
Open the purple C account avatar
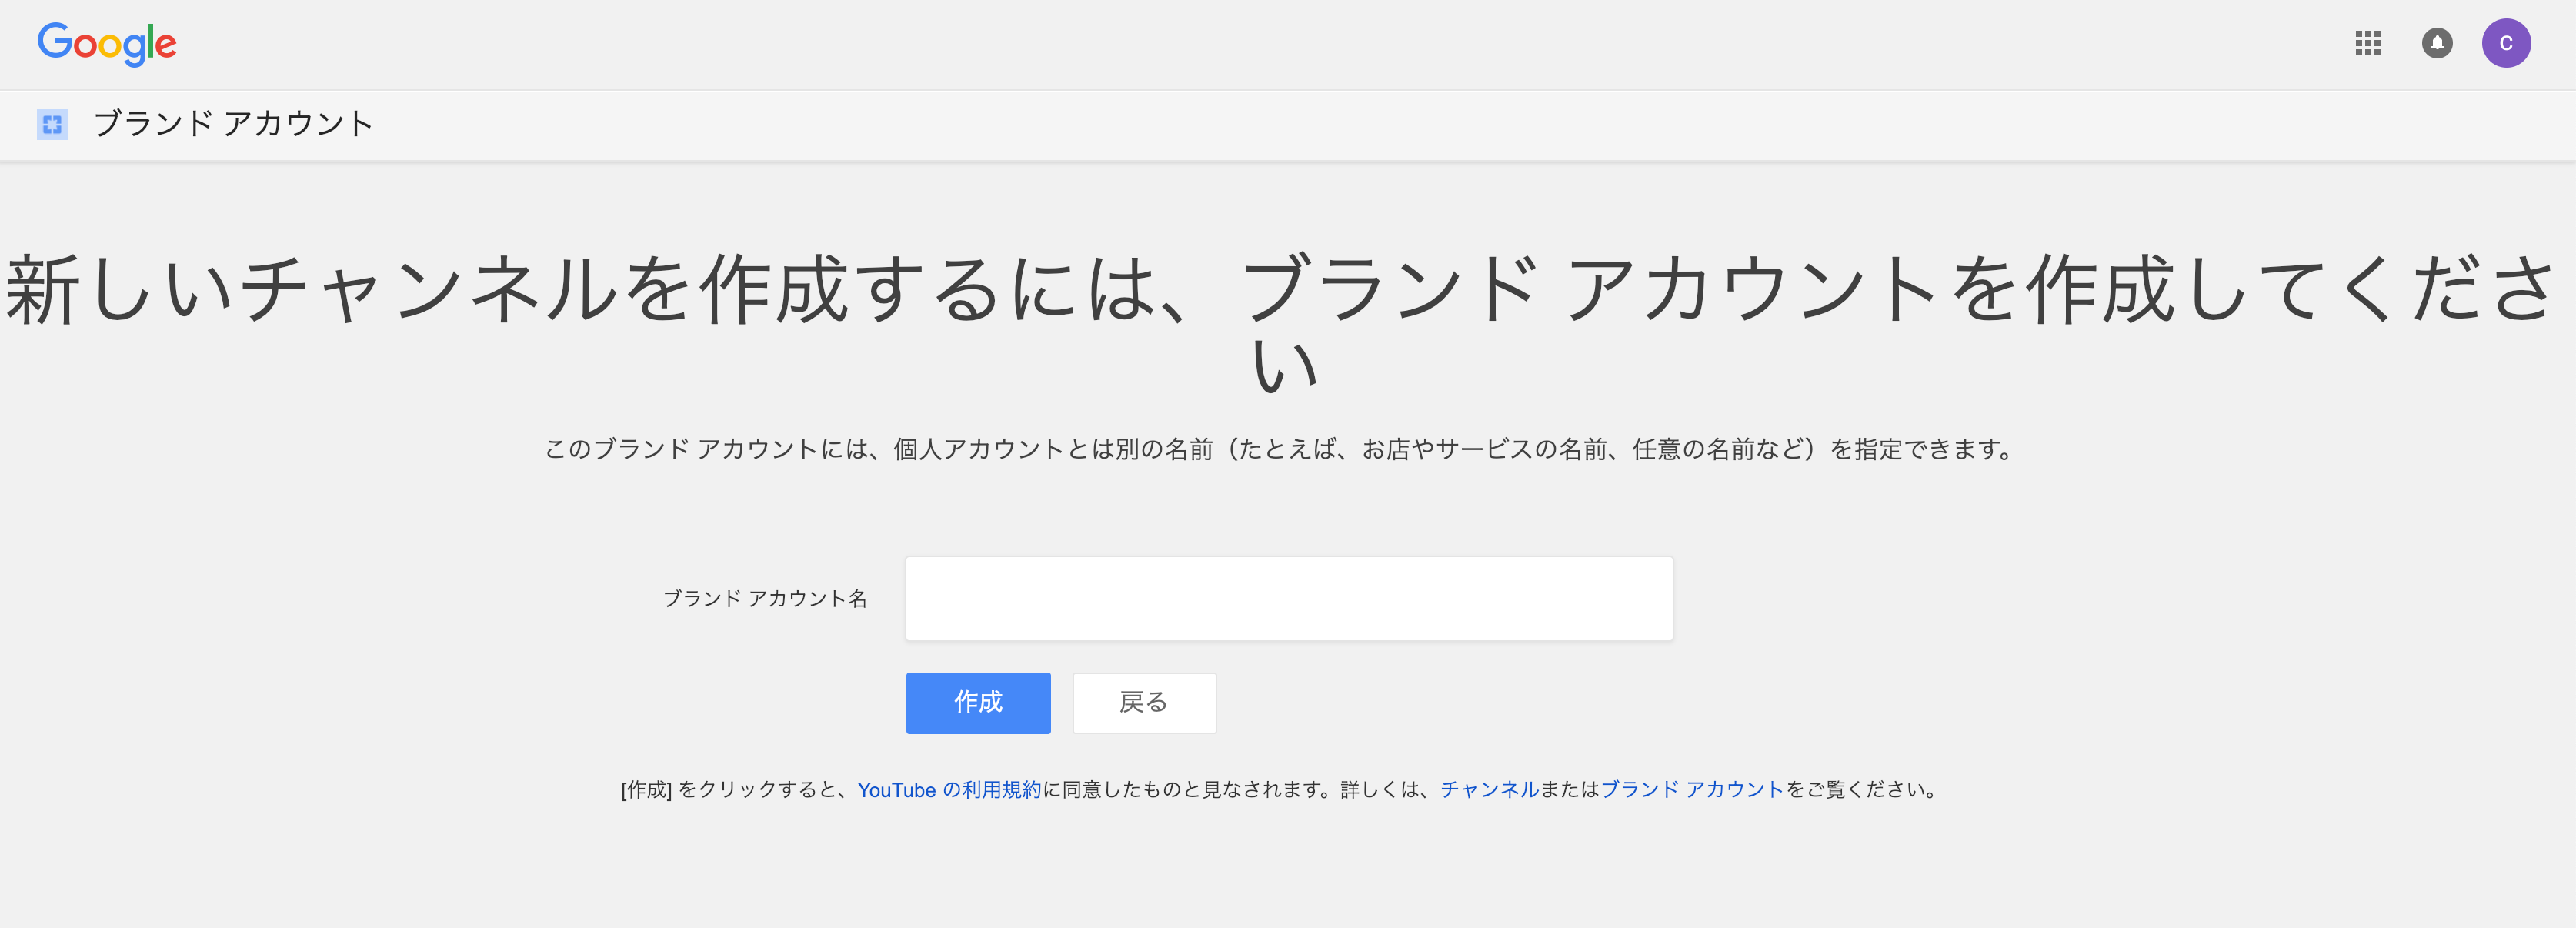point(2505,43)
